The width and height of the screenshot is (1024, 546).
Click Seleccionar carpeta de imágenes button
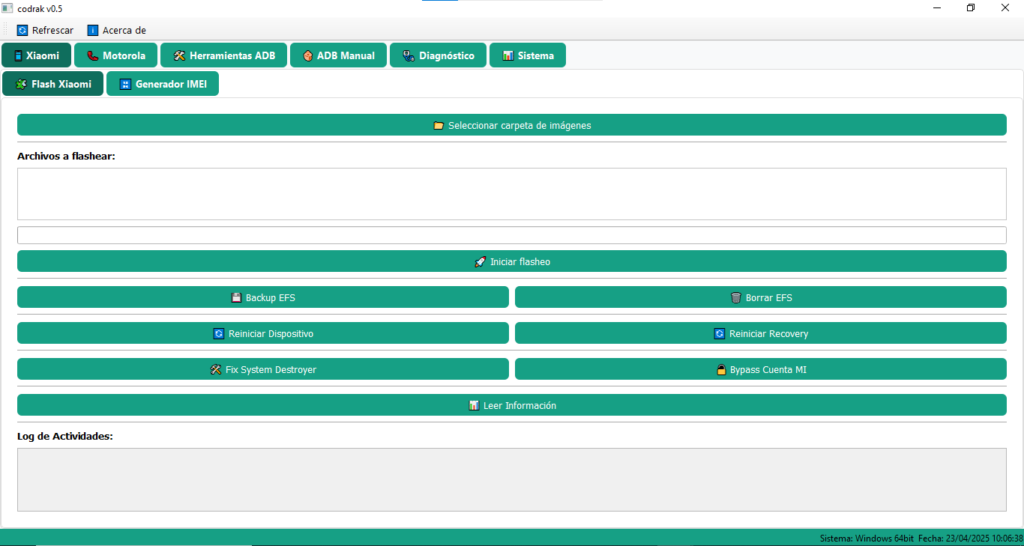pyautogui.click(x=512, y=125)
